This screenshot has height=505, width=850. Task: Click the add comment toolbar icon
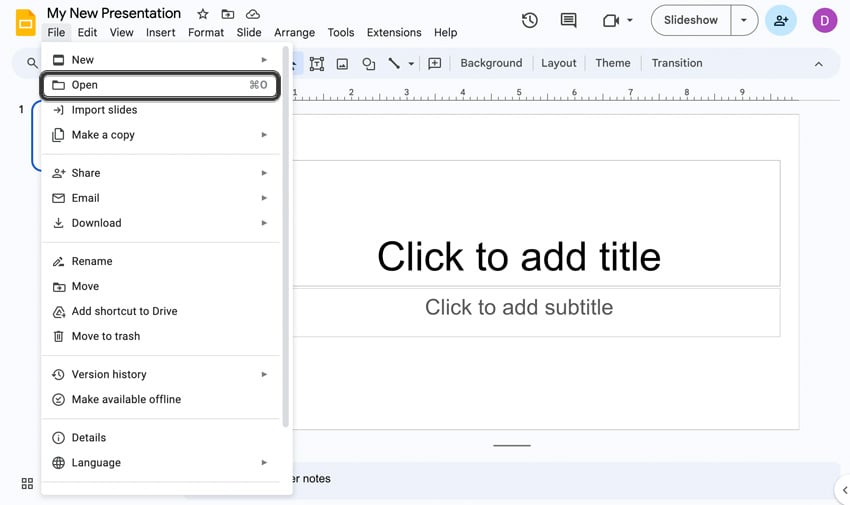tap(435, 63)
